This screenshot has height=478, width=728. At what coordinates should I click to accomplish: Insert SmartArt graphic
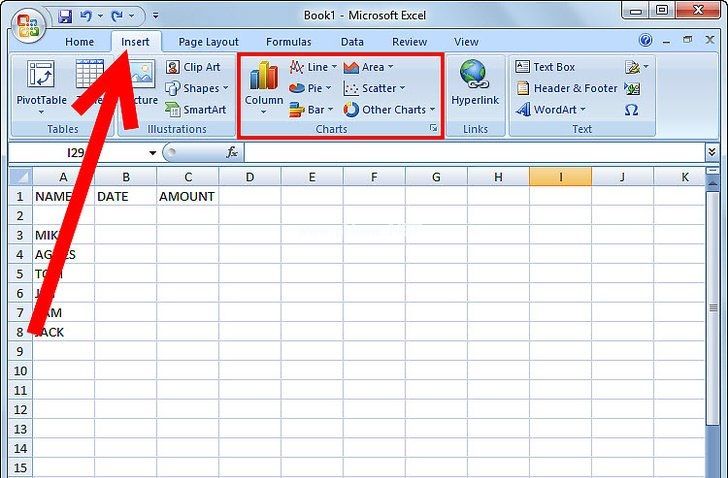coord(196,109)
